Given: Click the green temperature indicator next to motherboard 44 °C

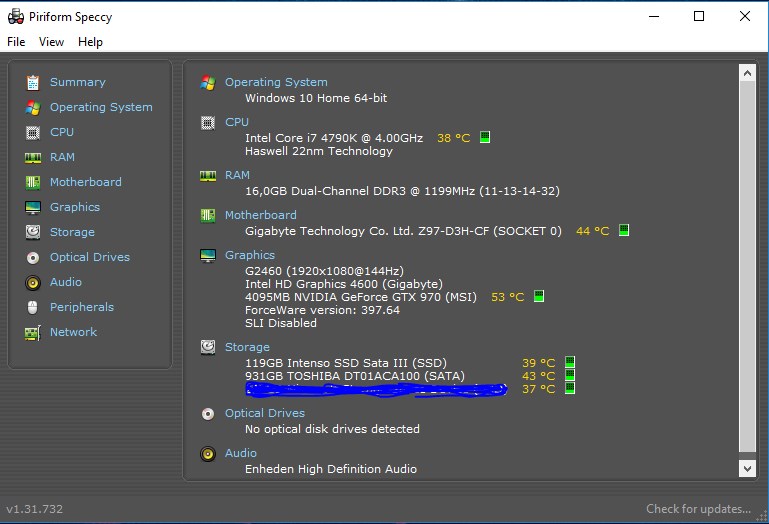Looking at the screenshot, I should pyautogui.click(x=624, y=230).
